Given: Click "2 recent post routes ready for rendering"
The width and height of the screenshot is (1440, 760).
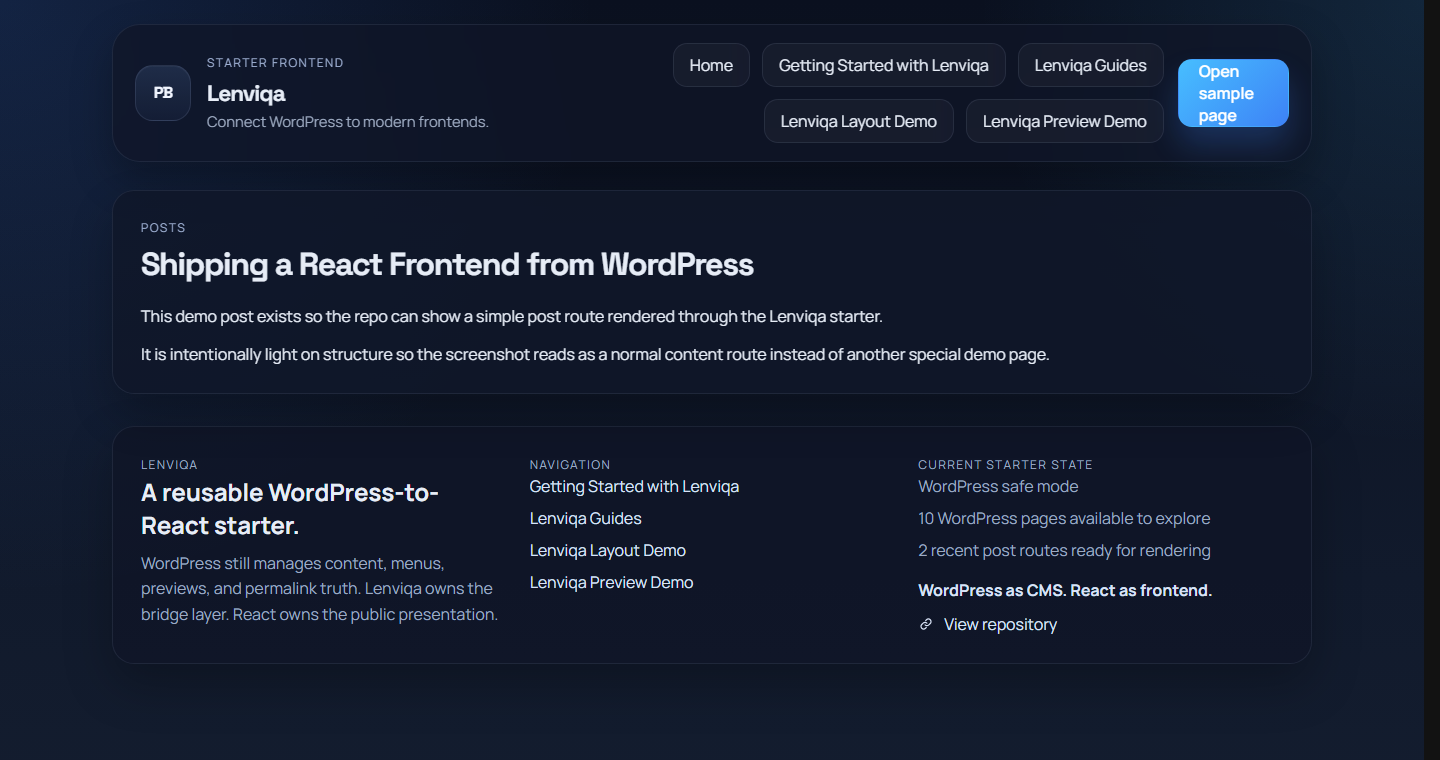Looking at the screenshot, I should [x=1064, y=551].
